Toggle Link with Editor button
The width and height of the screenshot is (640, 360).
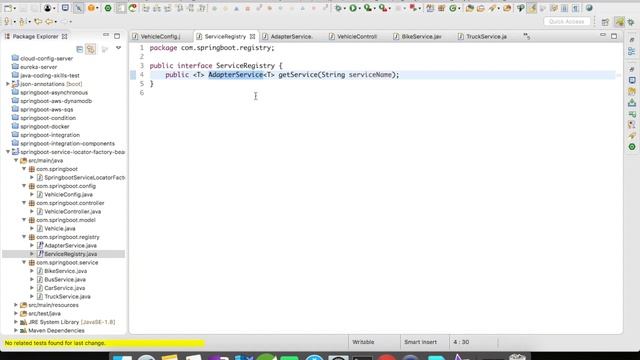coord(91,49)
